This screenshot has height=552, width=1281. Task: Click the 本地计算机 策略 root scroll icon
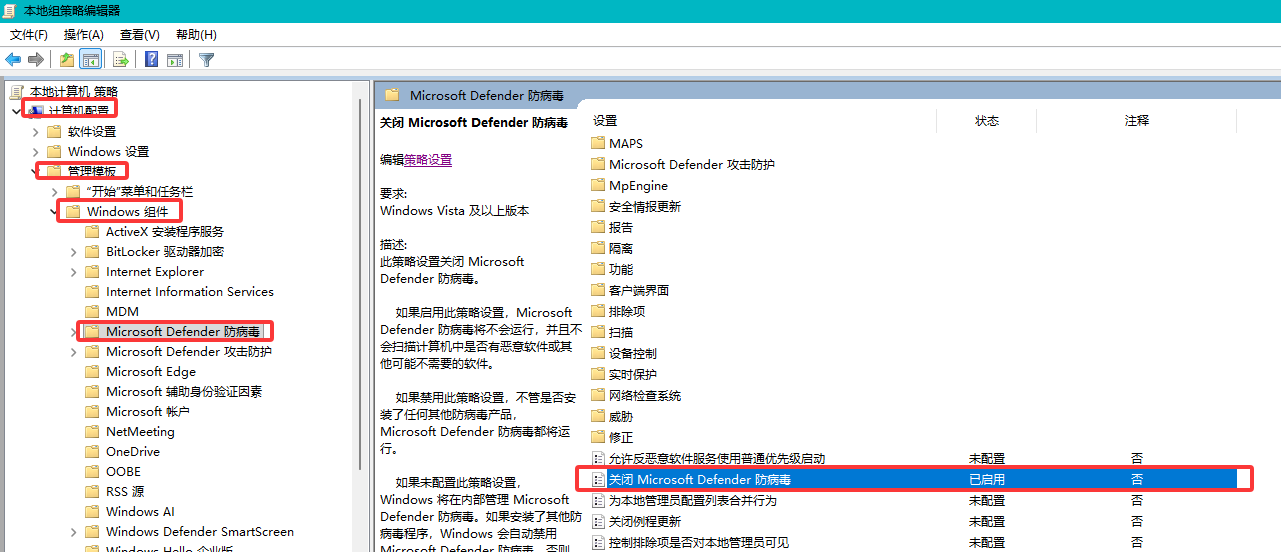17,91
